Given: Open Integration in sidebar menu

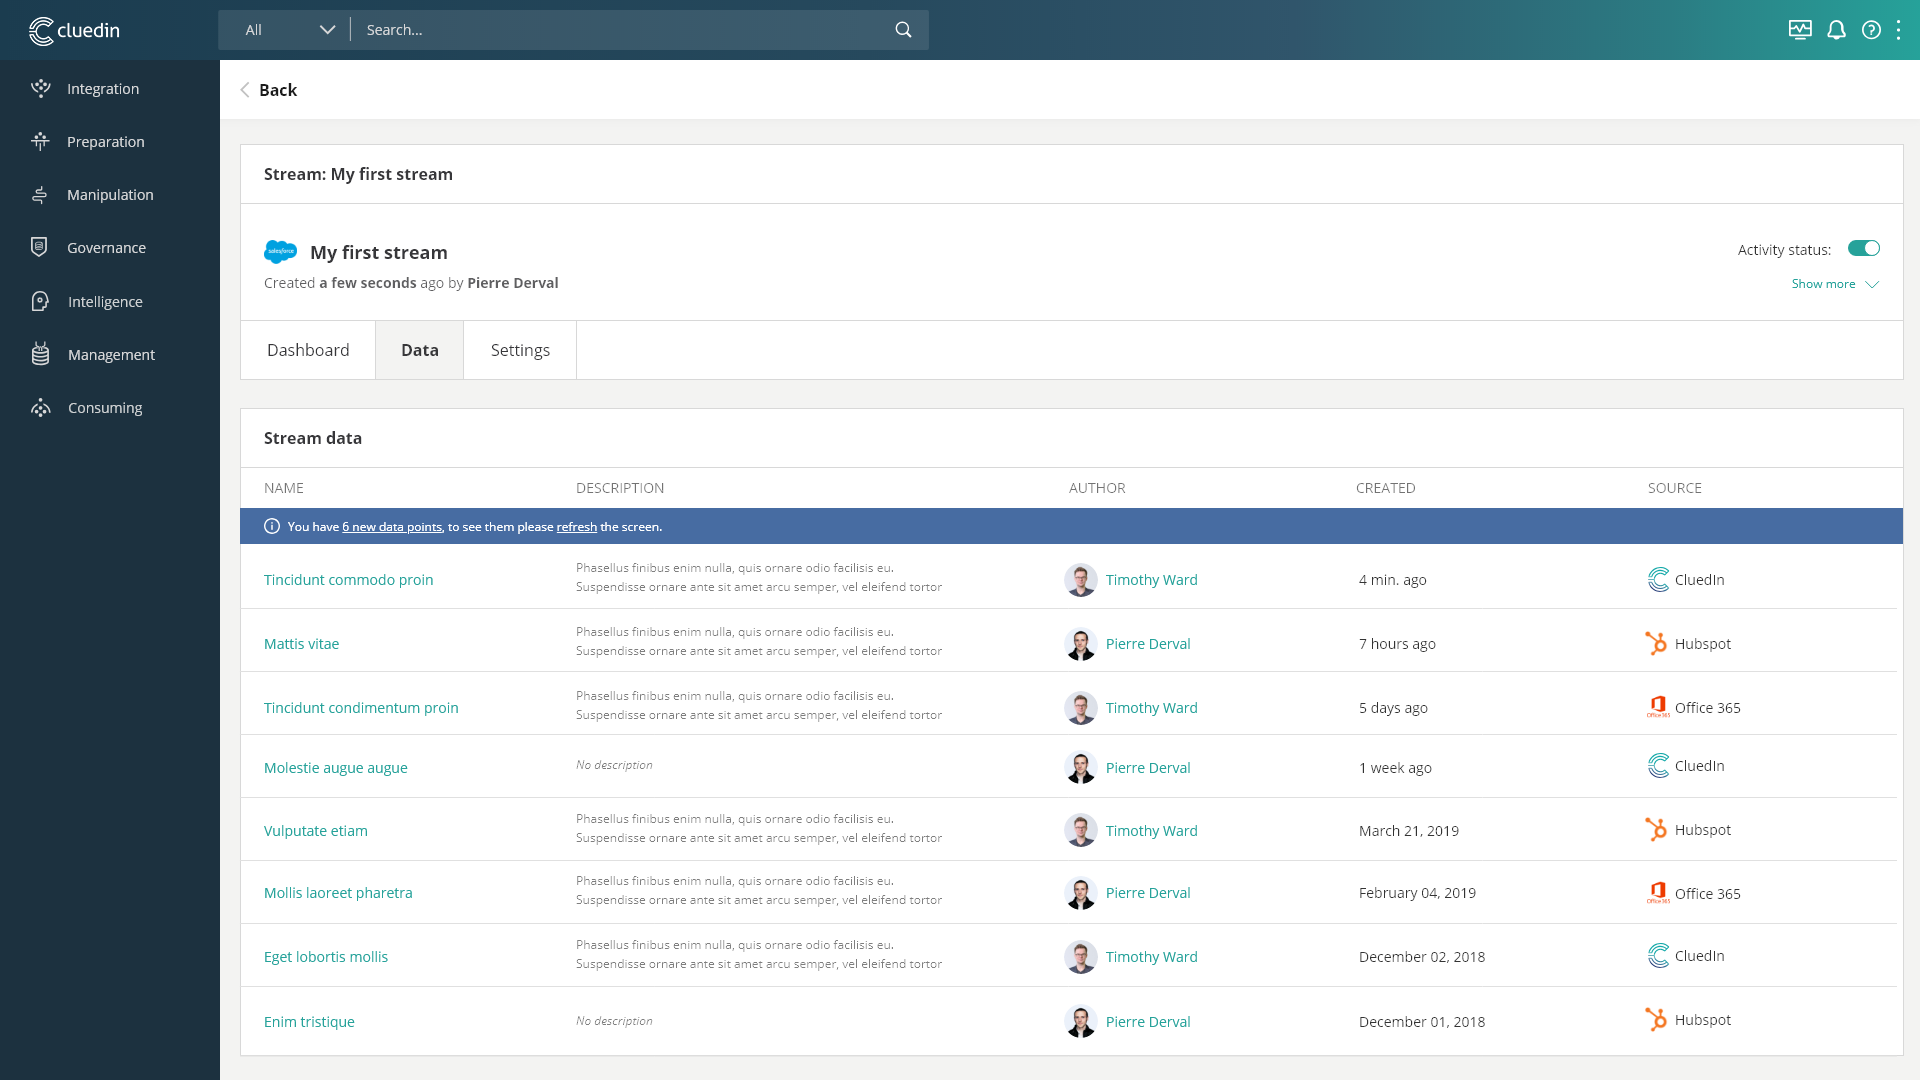Looking at the screenshot, I should 103,88.
